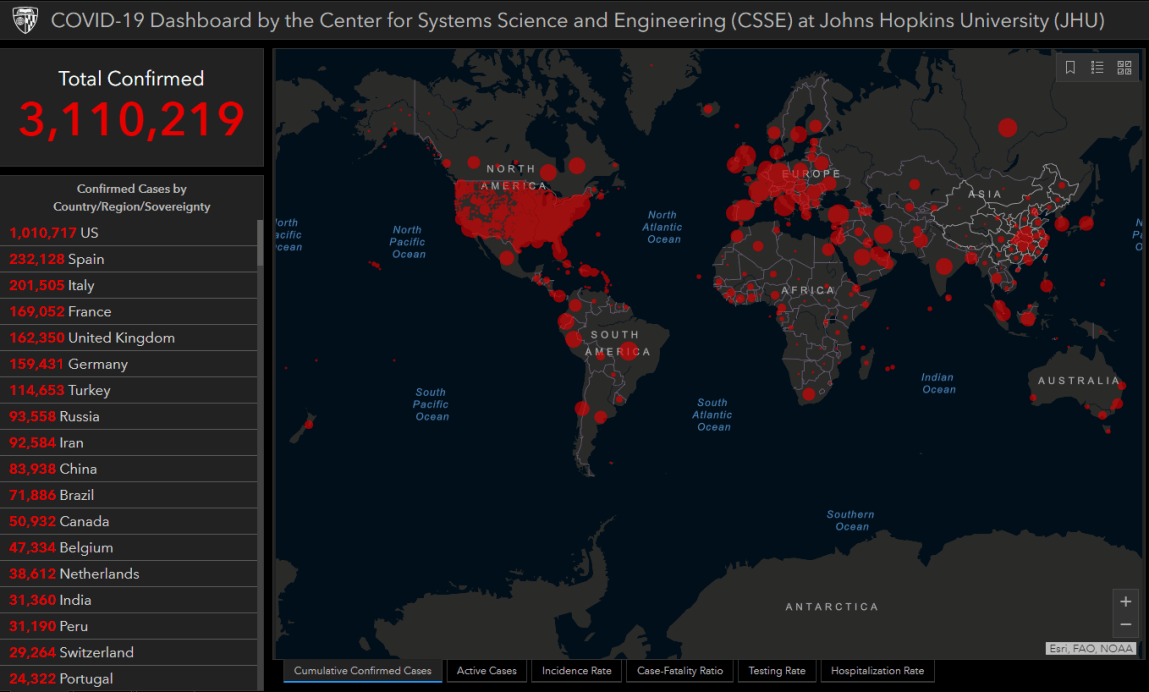Zoom in with the plus button
The height and width of the screenshot is (692, 1149).
(x=1126, y=602)
